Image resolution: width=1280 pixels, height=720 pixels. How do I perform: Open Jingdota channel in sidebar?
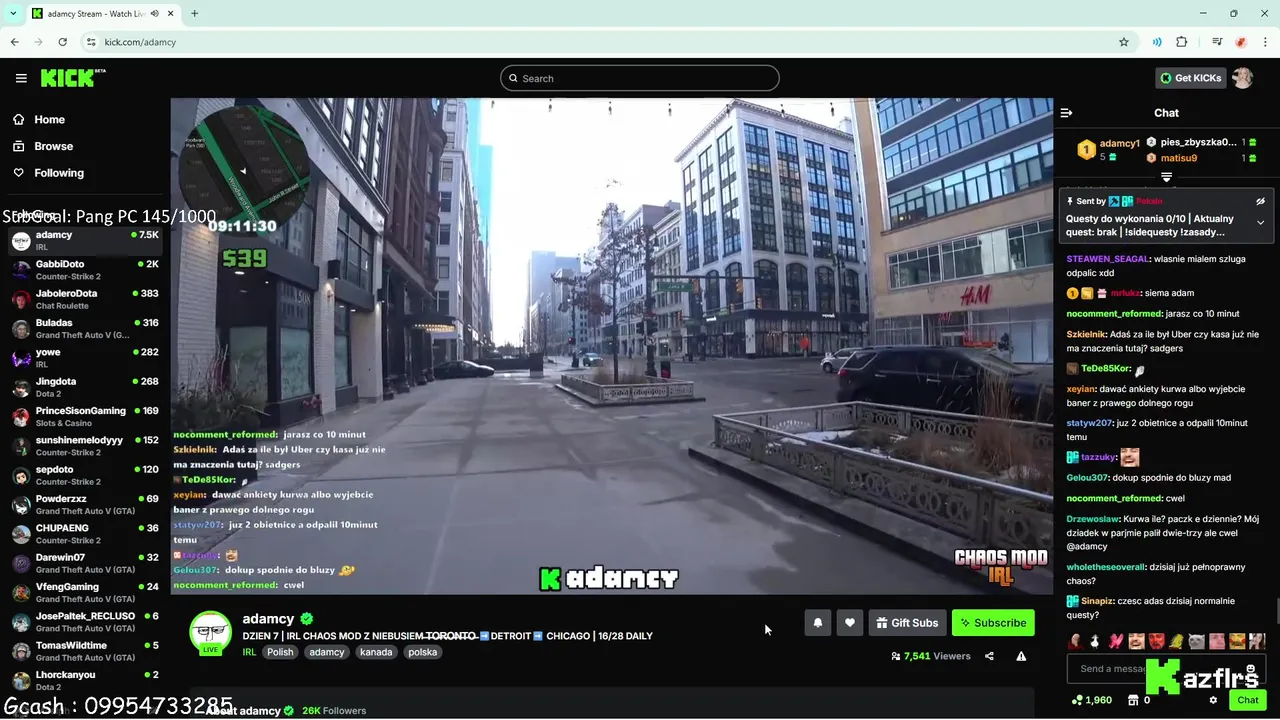pyautogui.click(x=85, y=387)
